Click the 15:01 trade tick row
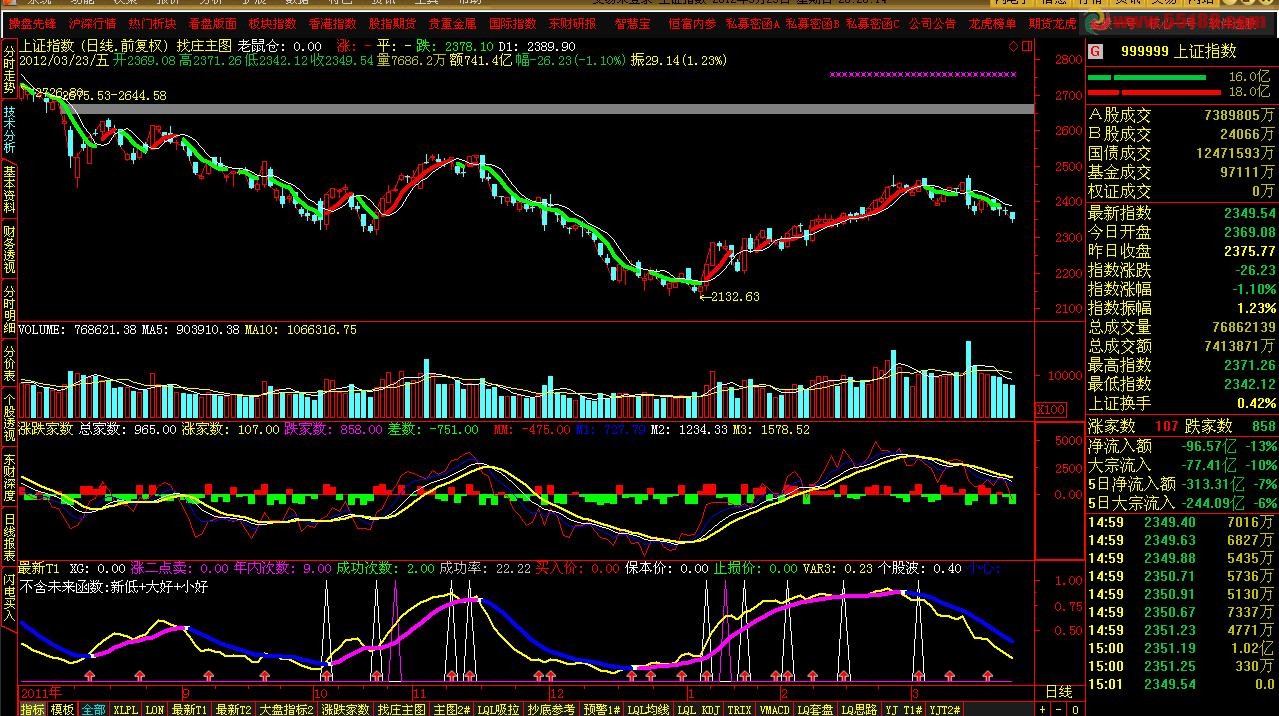The height and width of the screenshot is (716, 1279). coord(1182,684)
